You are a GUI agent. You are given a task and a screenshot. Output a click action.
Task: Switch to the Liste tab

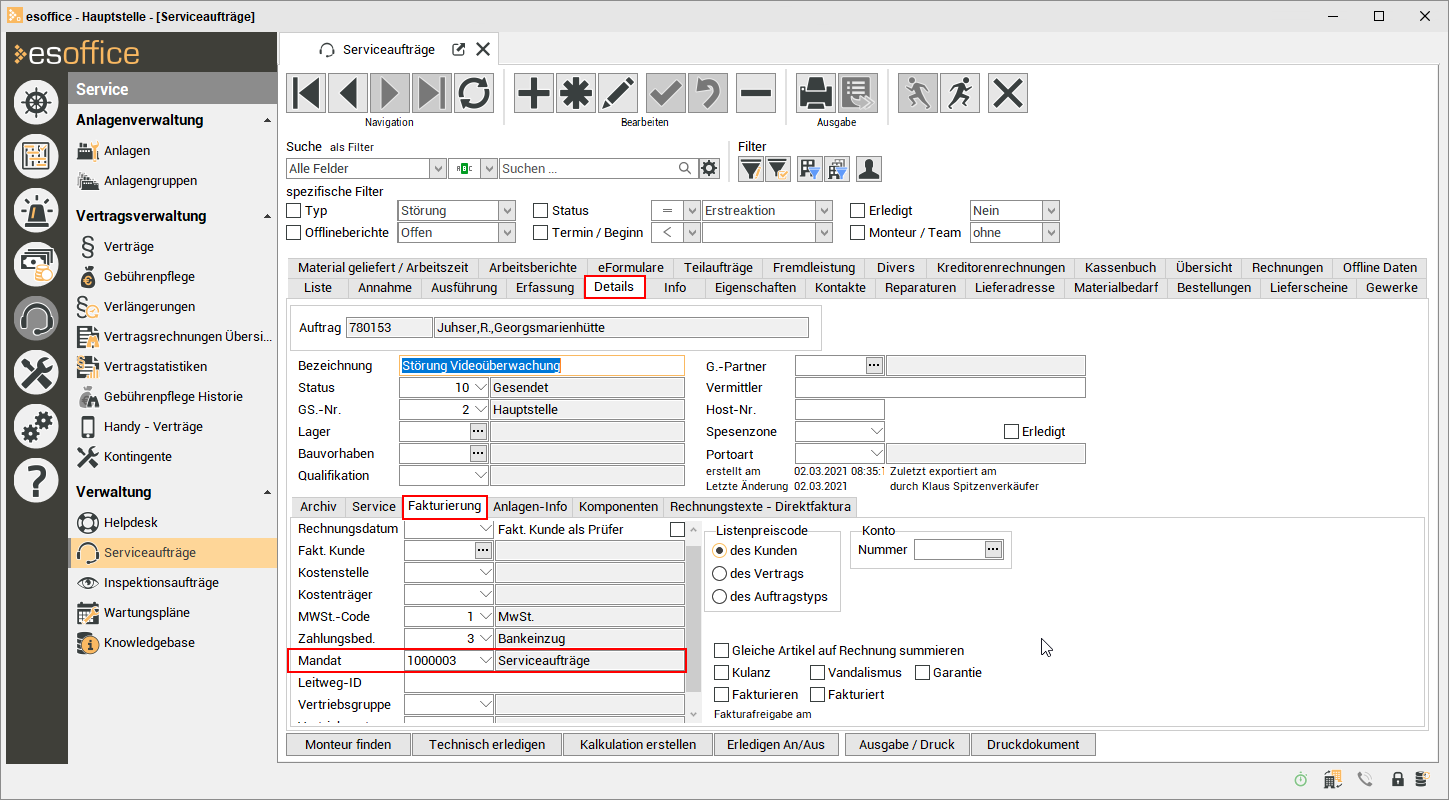click(x=318, y=288)
